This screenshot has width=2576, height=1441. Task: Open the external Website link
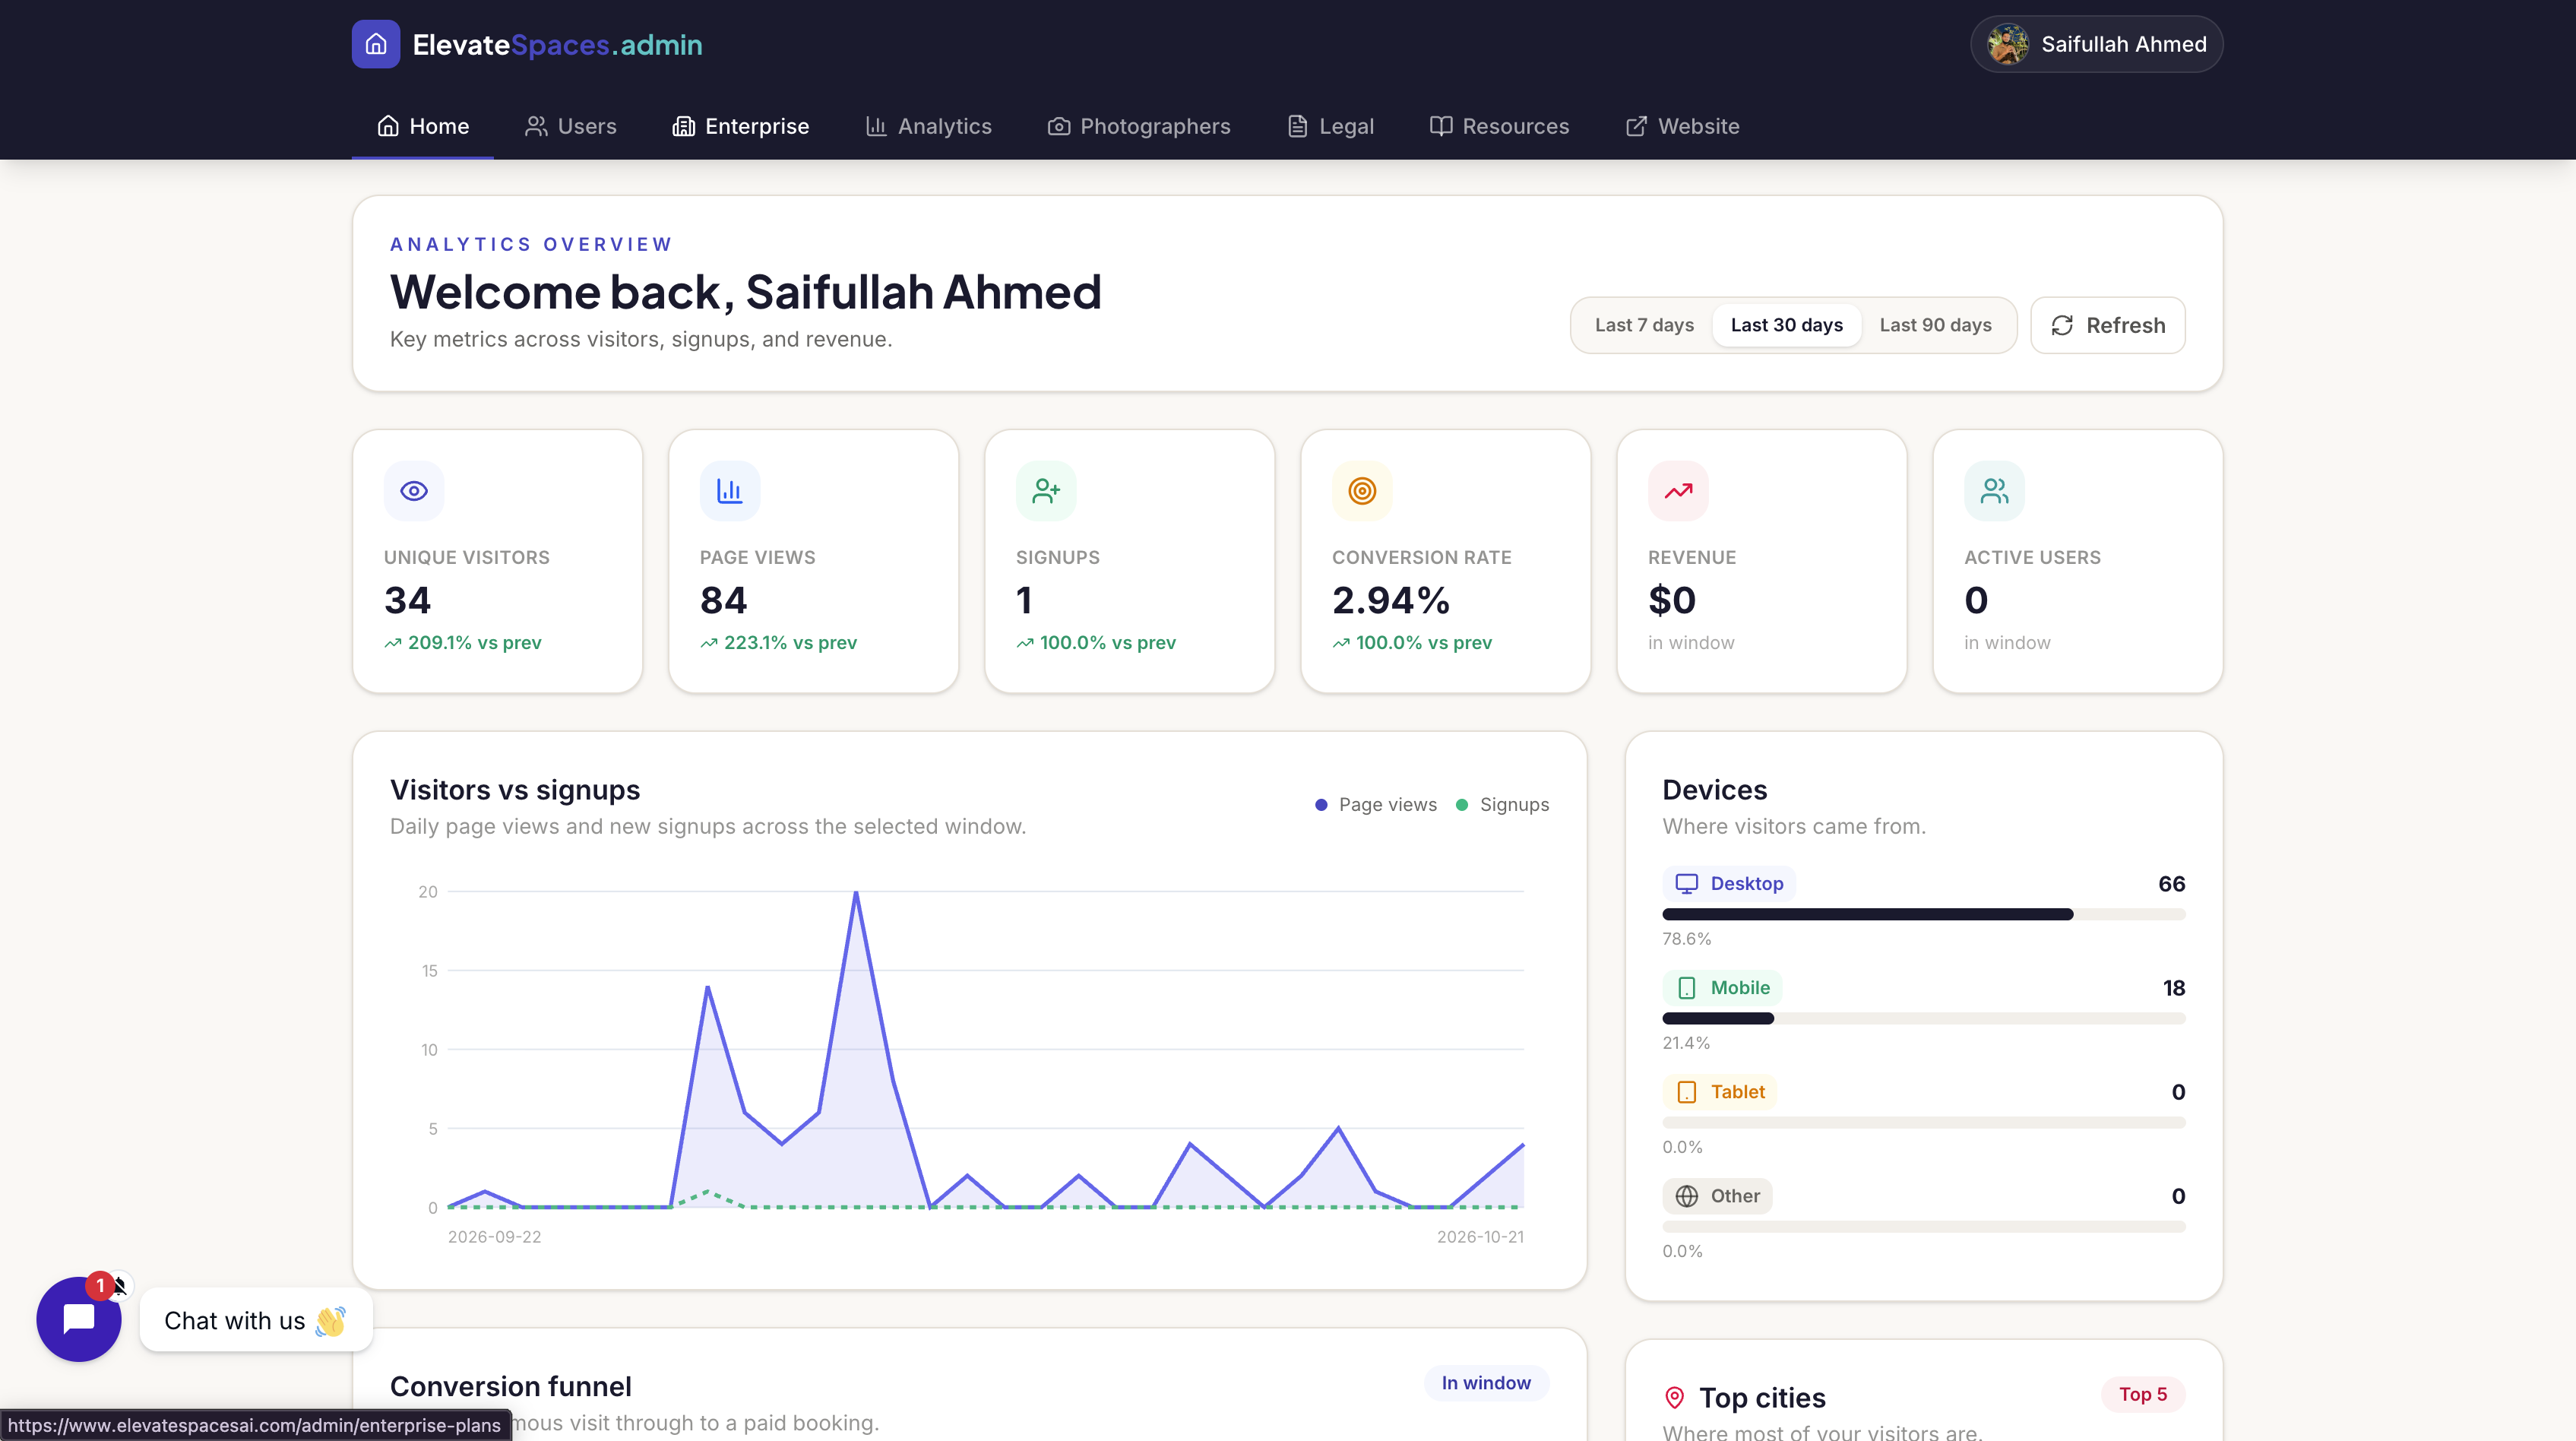tap(1682, 126)
